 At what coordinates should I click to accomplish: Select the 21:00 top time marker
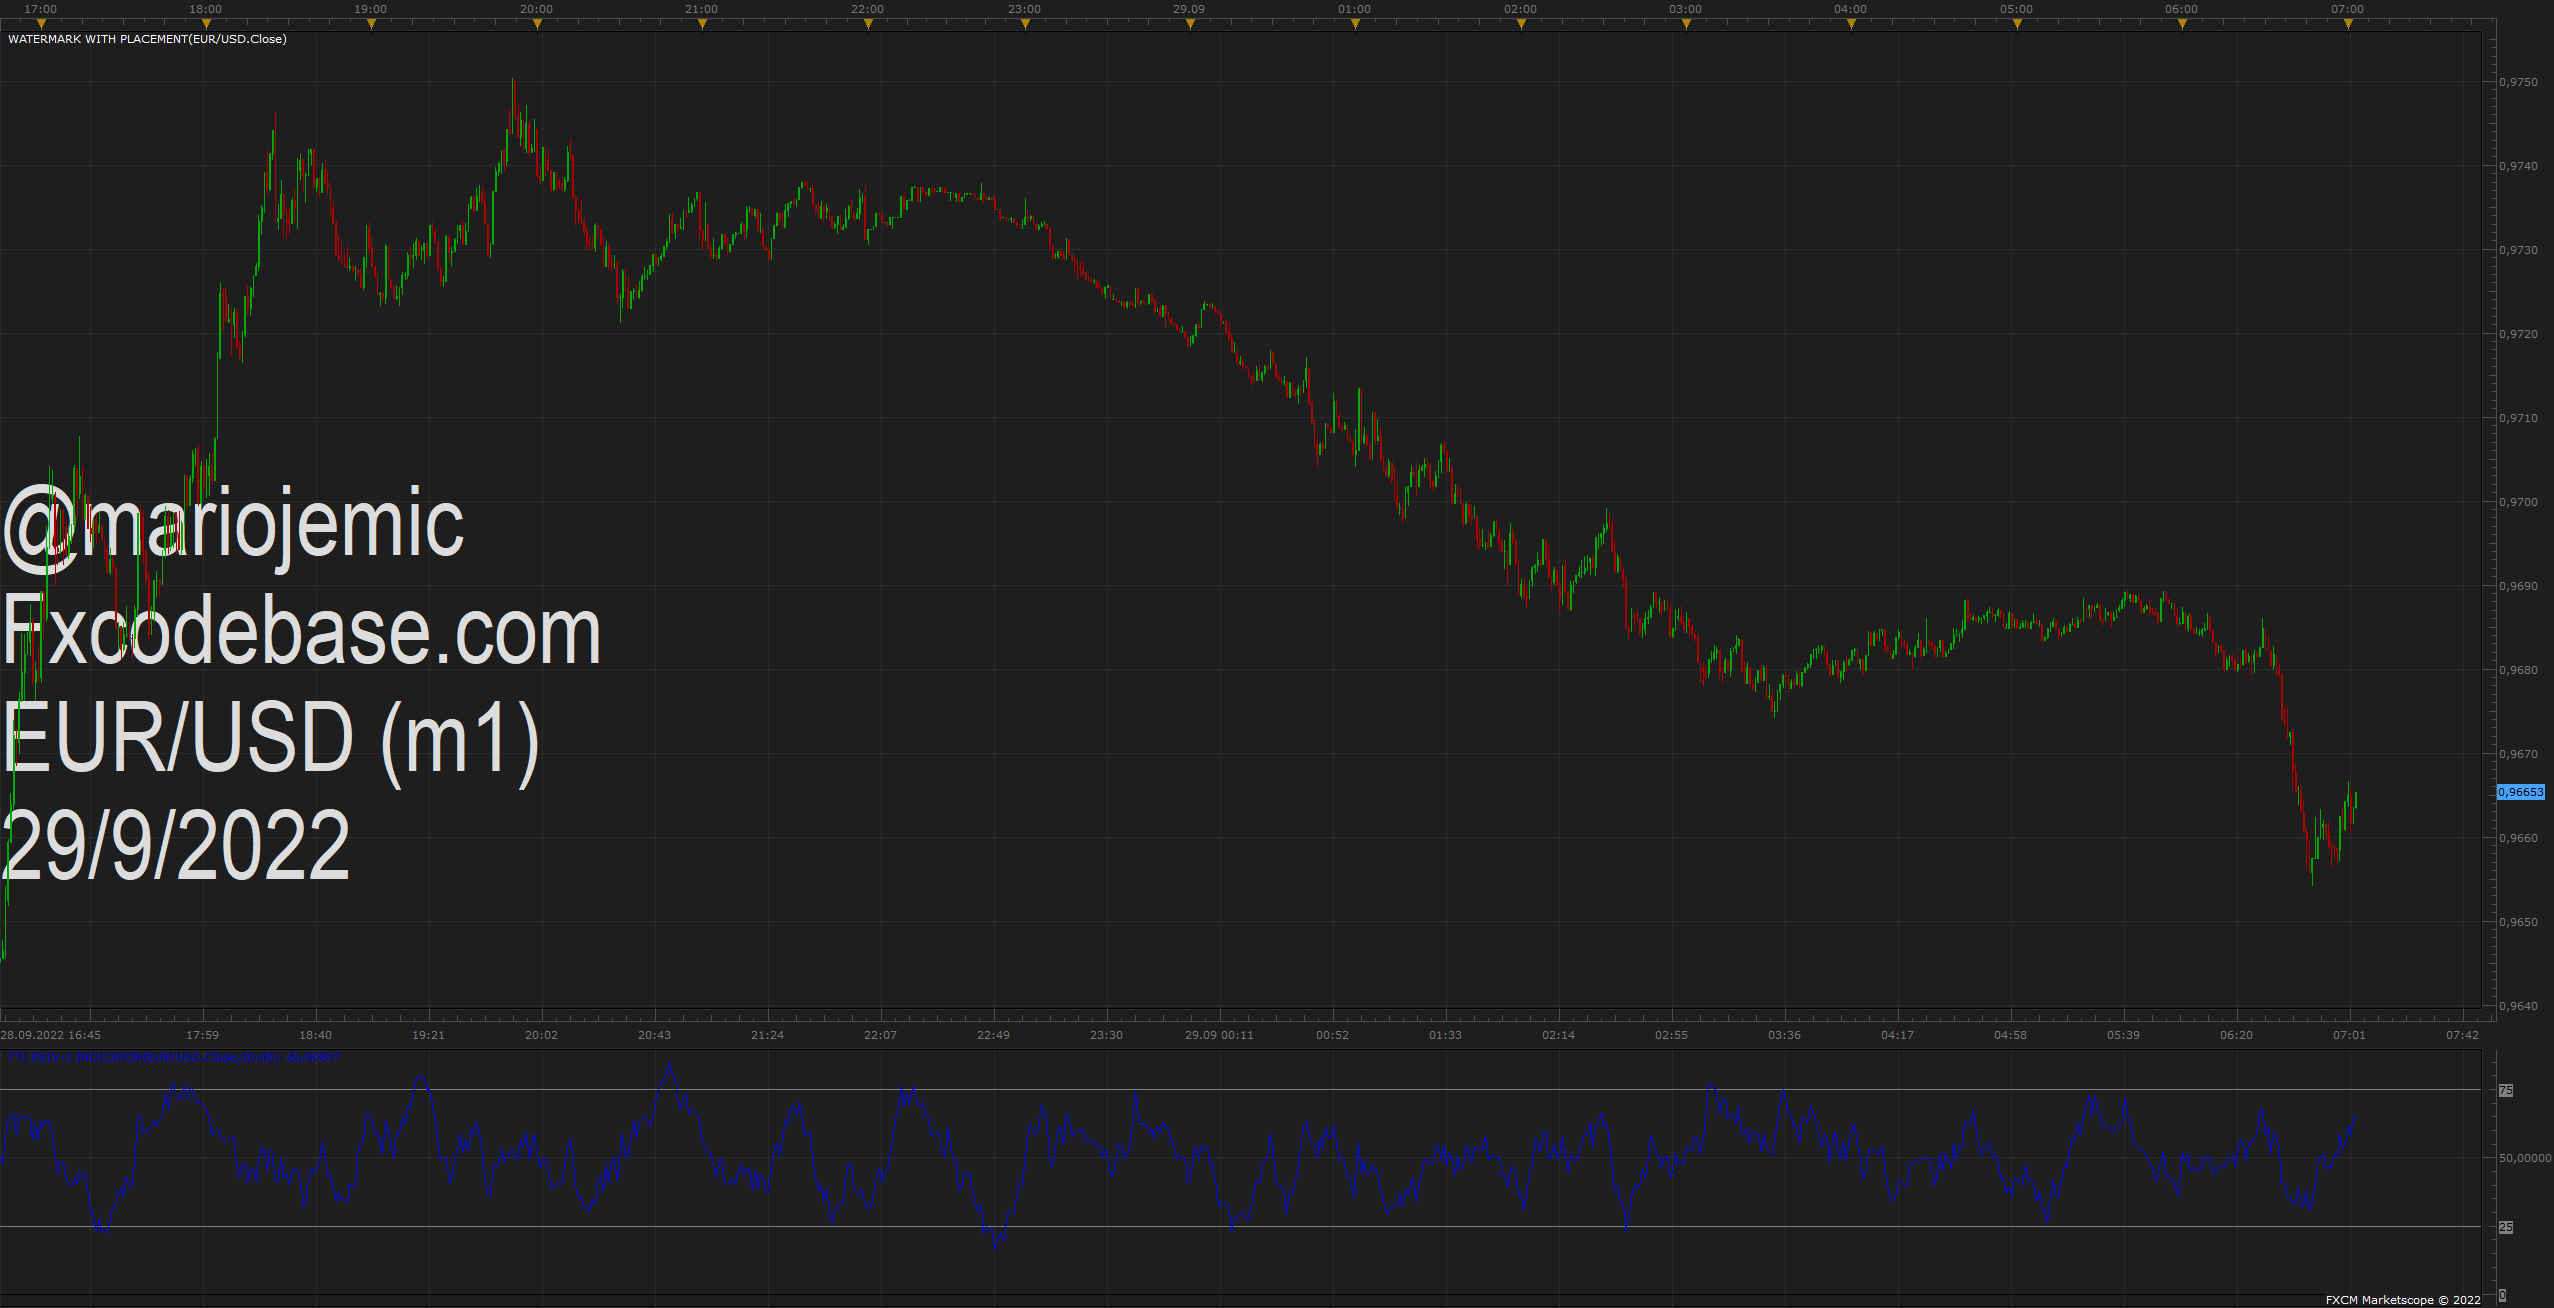702,24
